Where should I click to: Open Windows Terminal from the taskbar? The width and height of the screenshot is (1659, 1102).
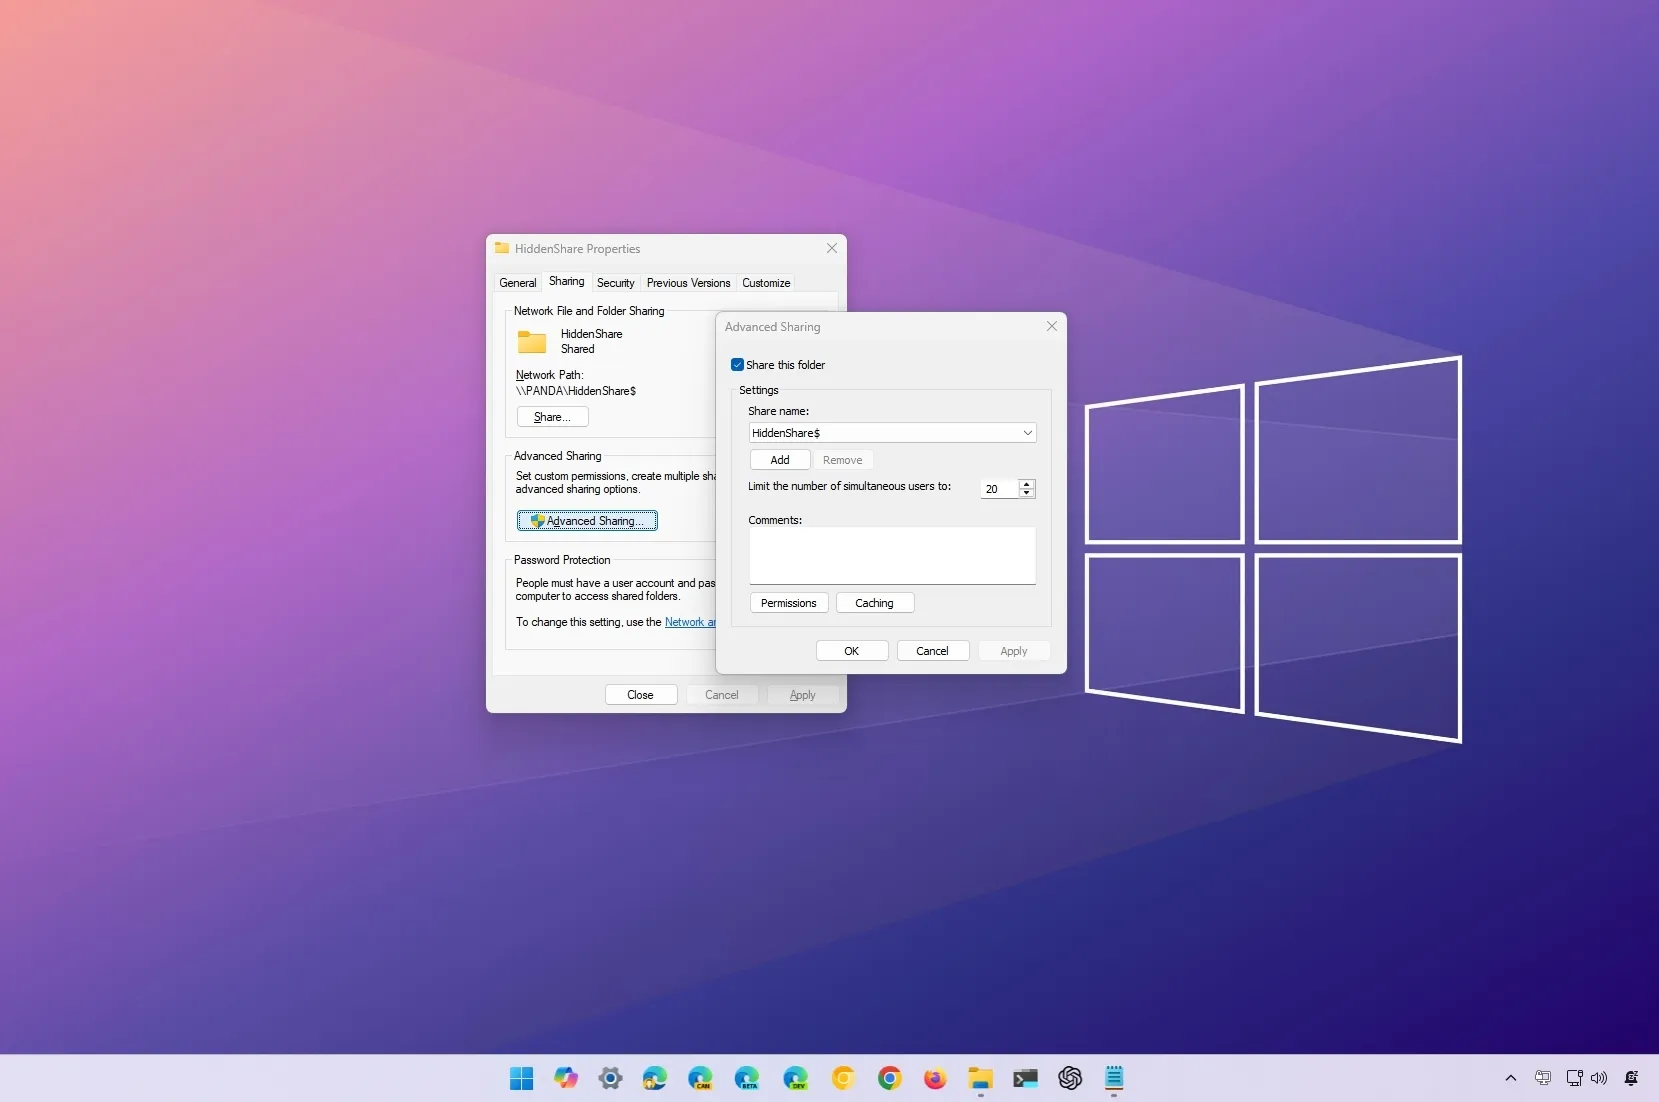click(1025, 1078)
